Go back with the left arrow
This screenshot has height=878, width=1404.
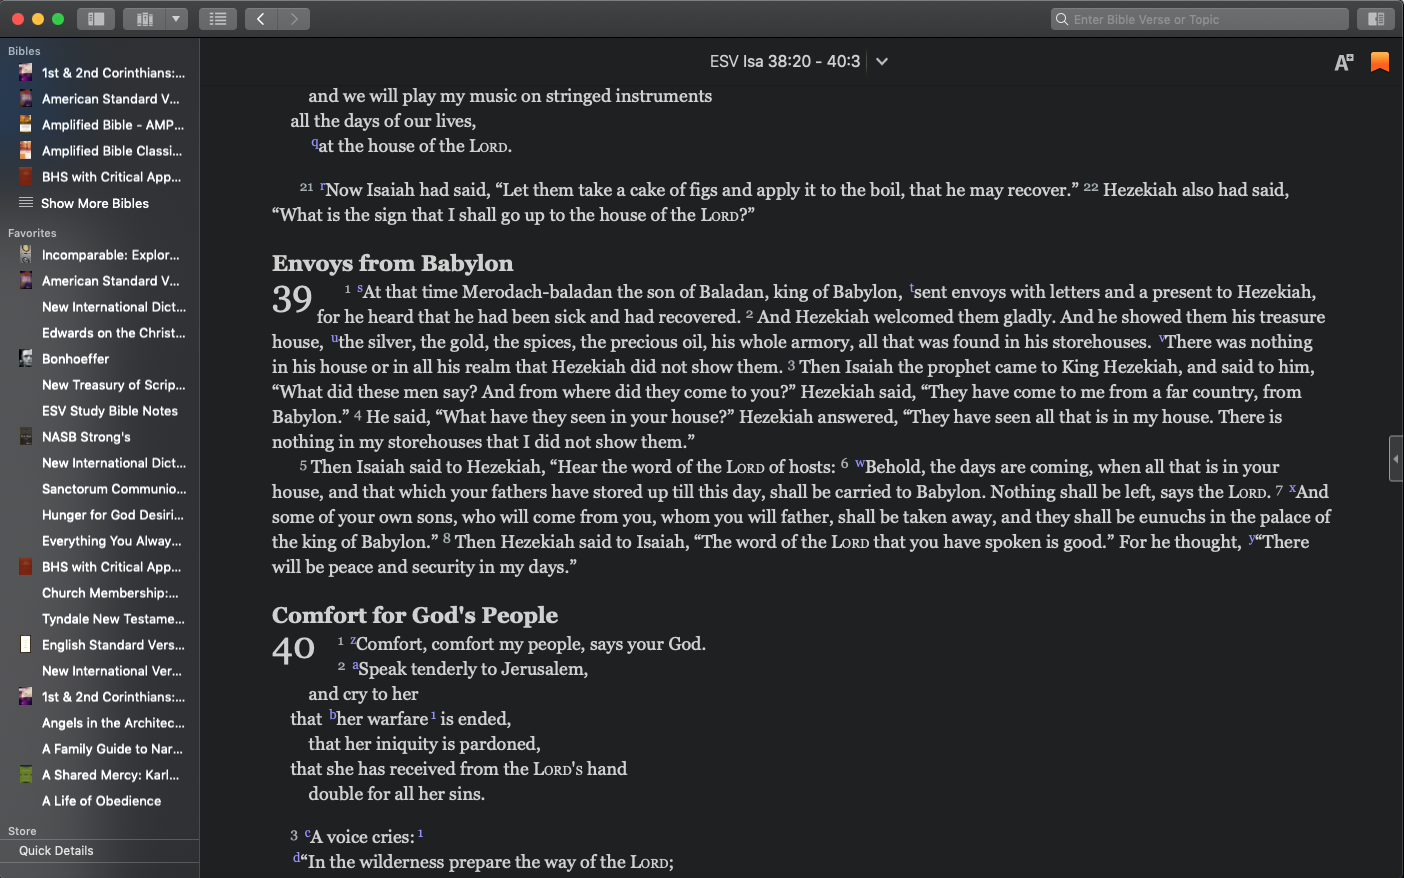[x=261, y=19]
